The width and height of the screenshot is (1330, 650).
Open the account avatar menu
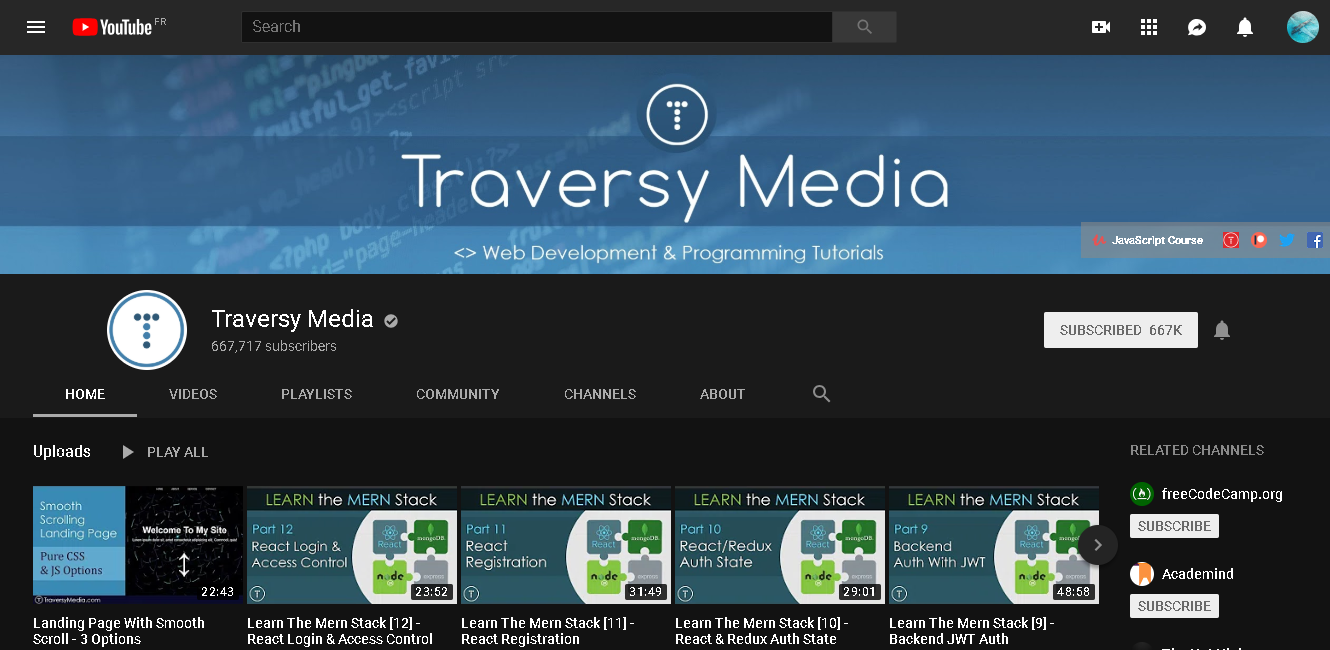tap(1303, 27)
